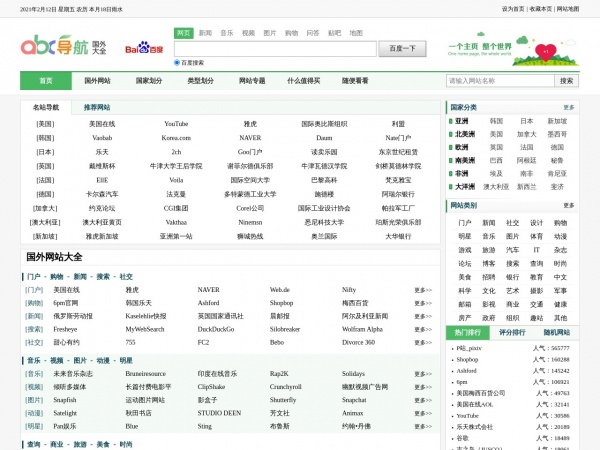The image size is (600, 450).
Task: Click 更多 in the 国家分类 header
Action: point(569,108)
